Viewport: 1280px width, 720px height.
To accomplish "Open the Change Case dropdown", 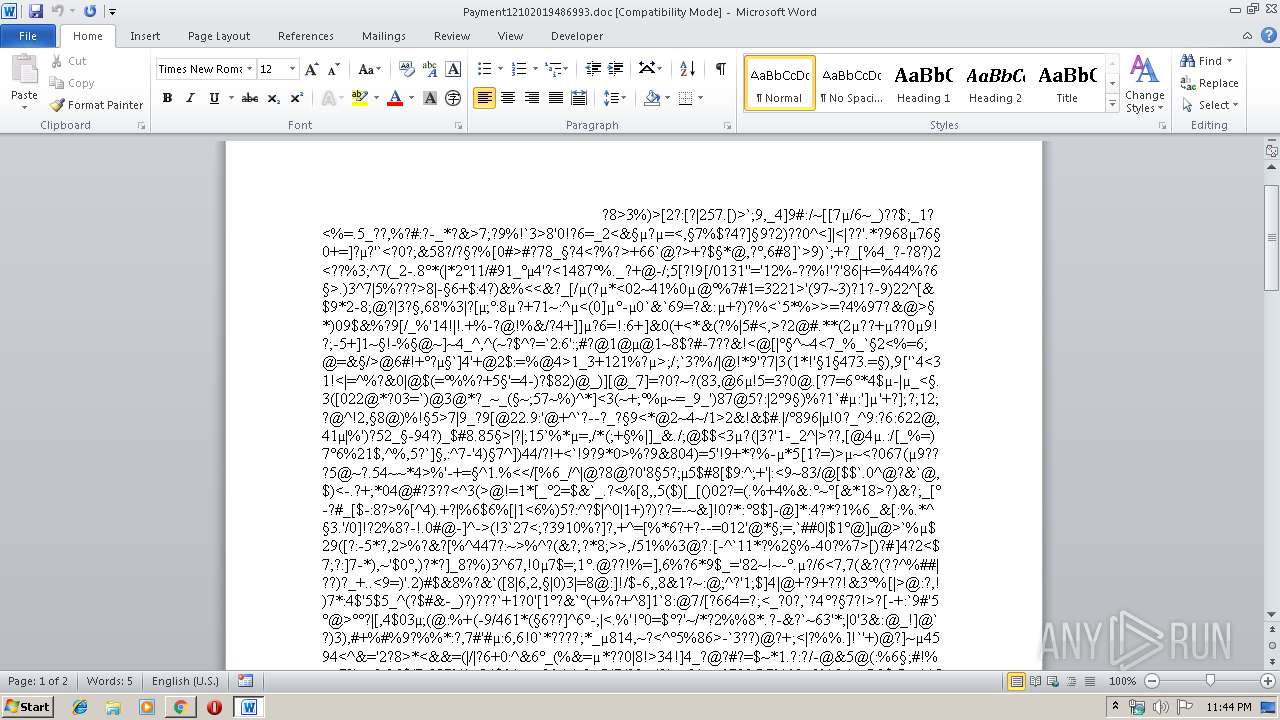I will 369,69.
